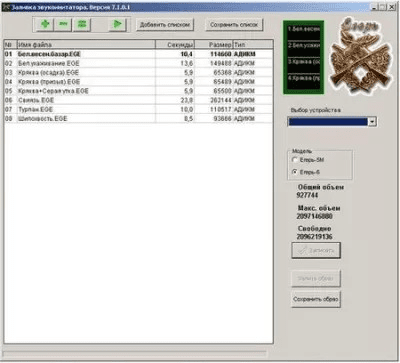The width and height of the screenshot is (400, 363).
Task: Click the Добавить списком button
Action: 165,25
